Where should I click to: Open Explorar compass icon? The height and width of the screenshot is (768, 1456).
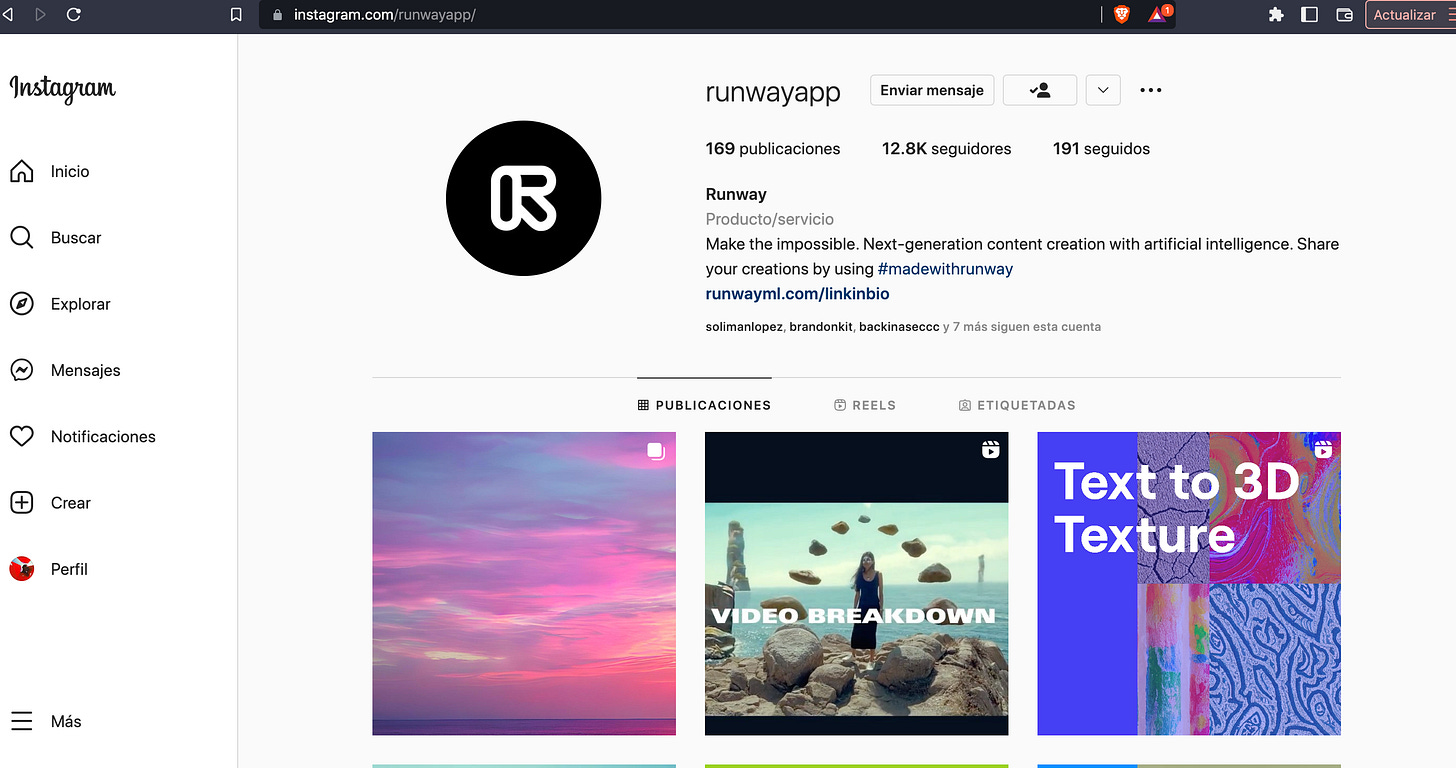(21, 304)
